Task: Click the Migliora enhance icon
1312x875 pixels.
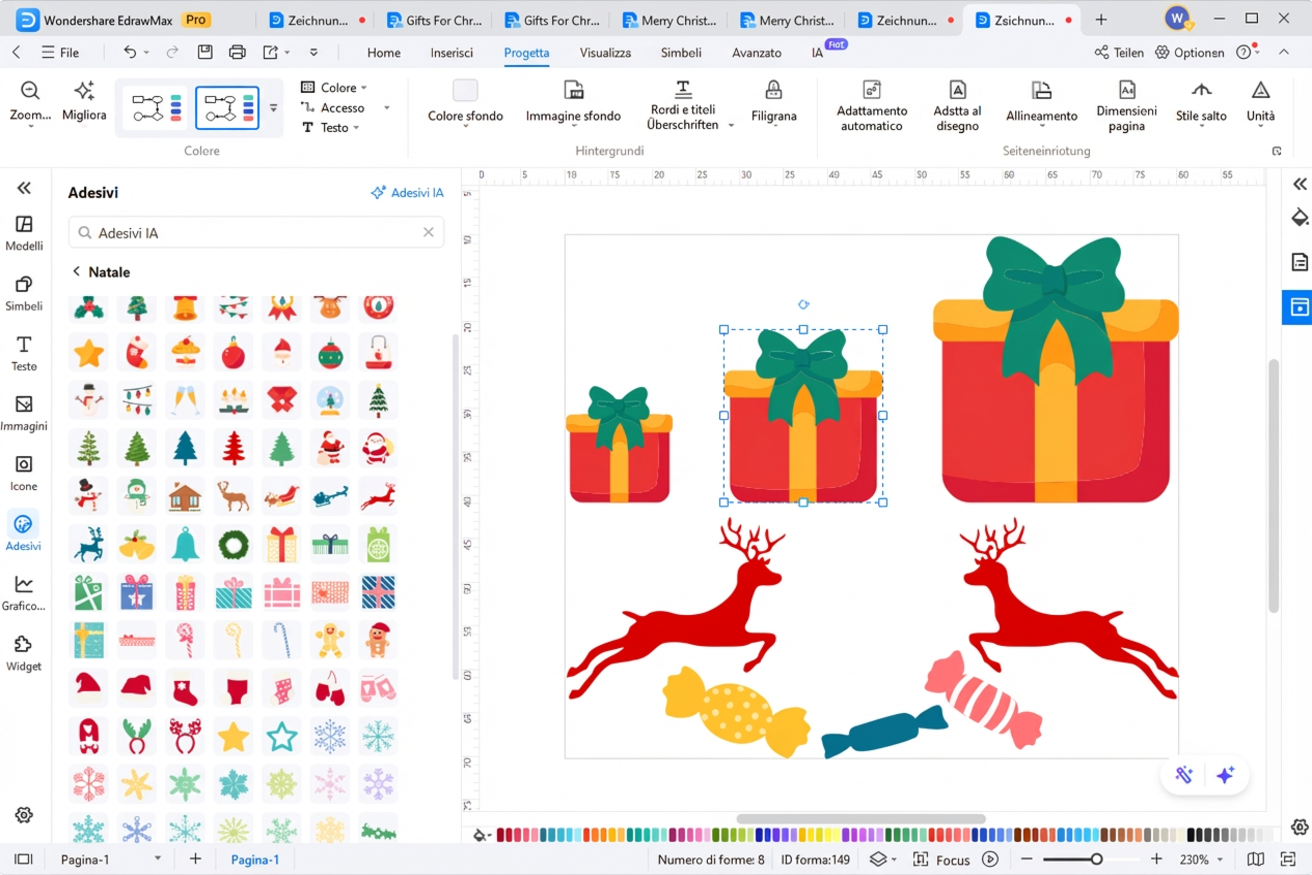Action: pos(84,100)
